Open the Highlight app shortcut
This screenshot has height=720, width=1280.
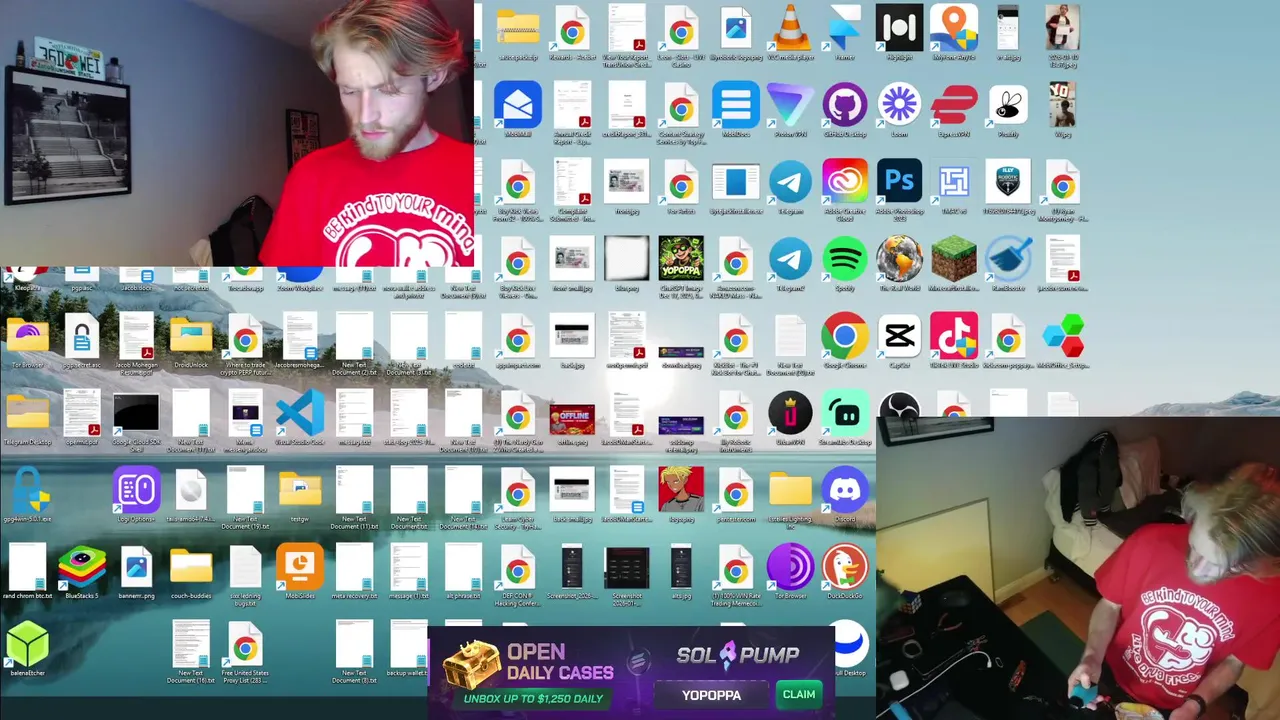coord(899,28)
